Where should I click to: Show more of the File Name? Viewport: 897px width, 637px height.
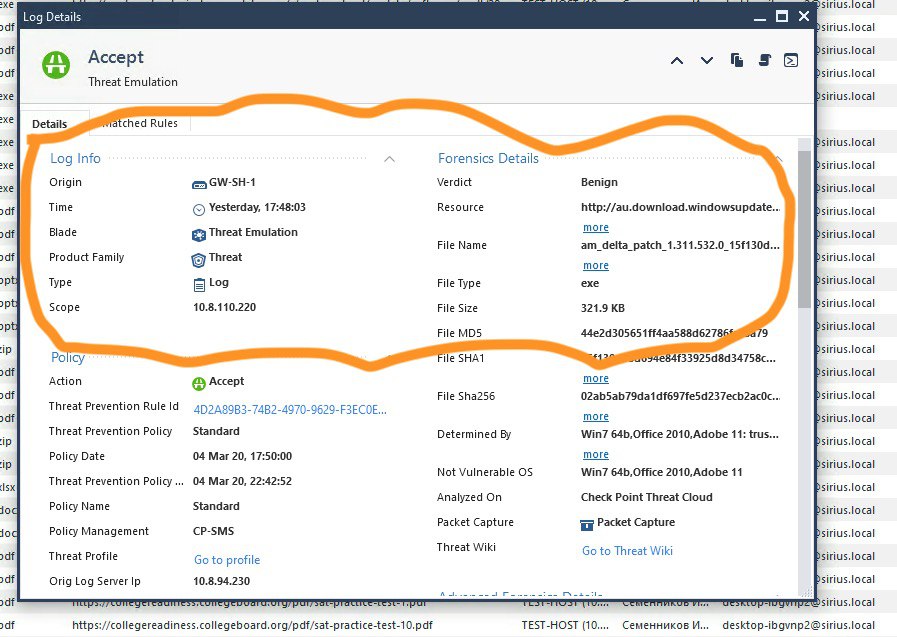click(x=596, y=265)
